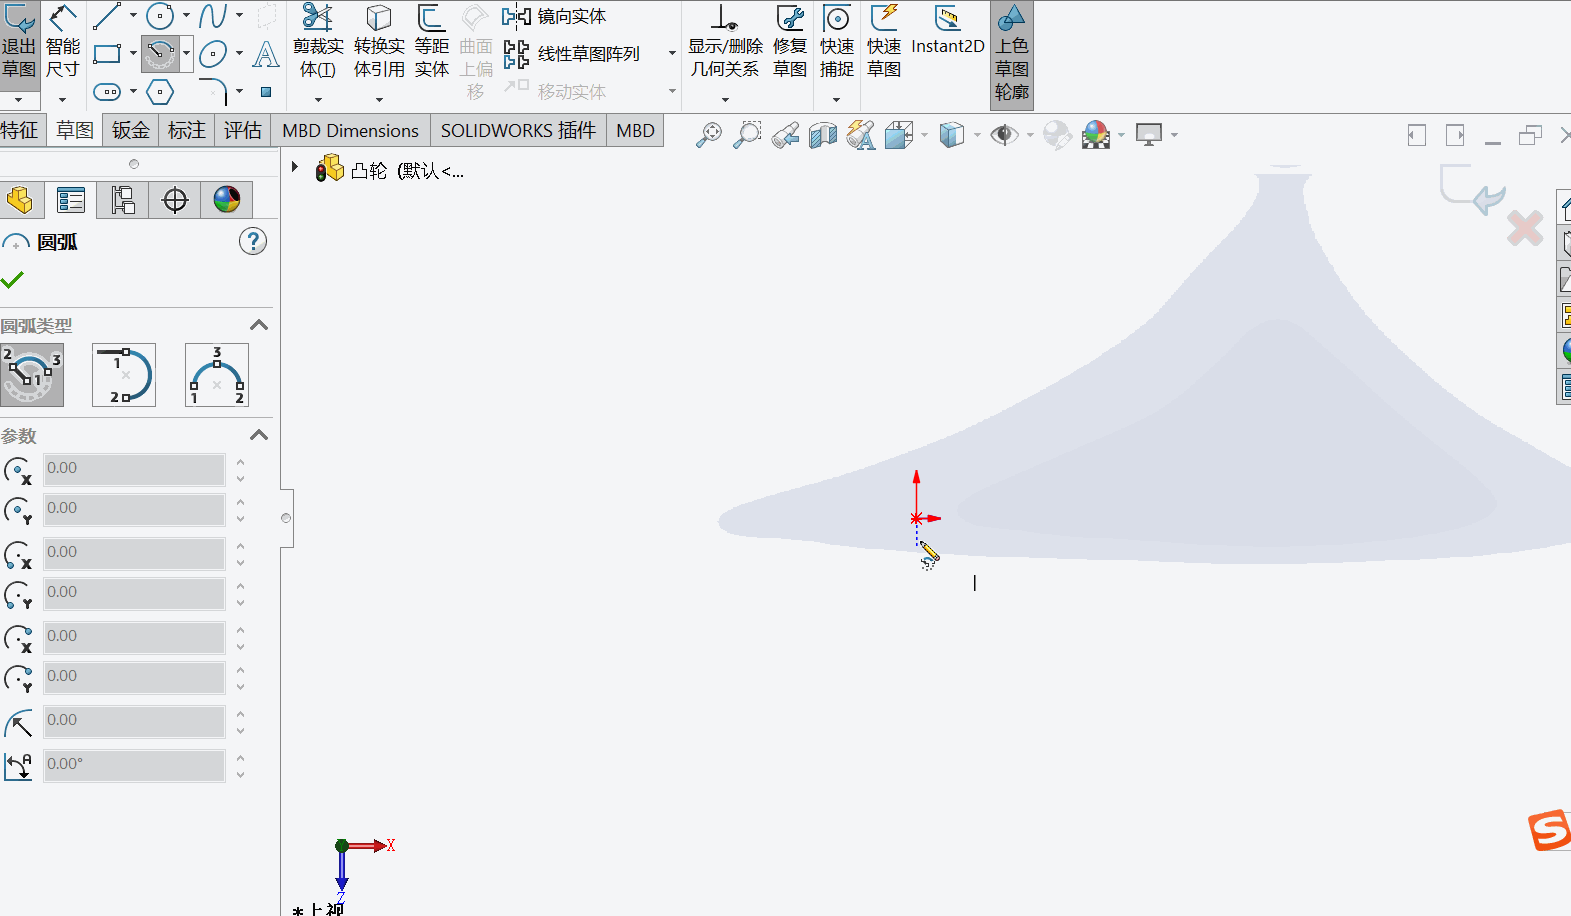Open Hide/Show Items eye icon
The image size is (1571, 916).
[1004, 135]
